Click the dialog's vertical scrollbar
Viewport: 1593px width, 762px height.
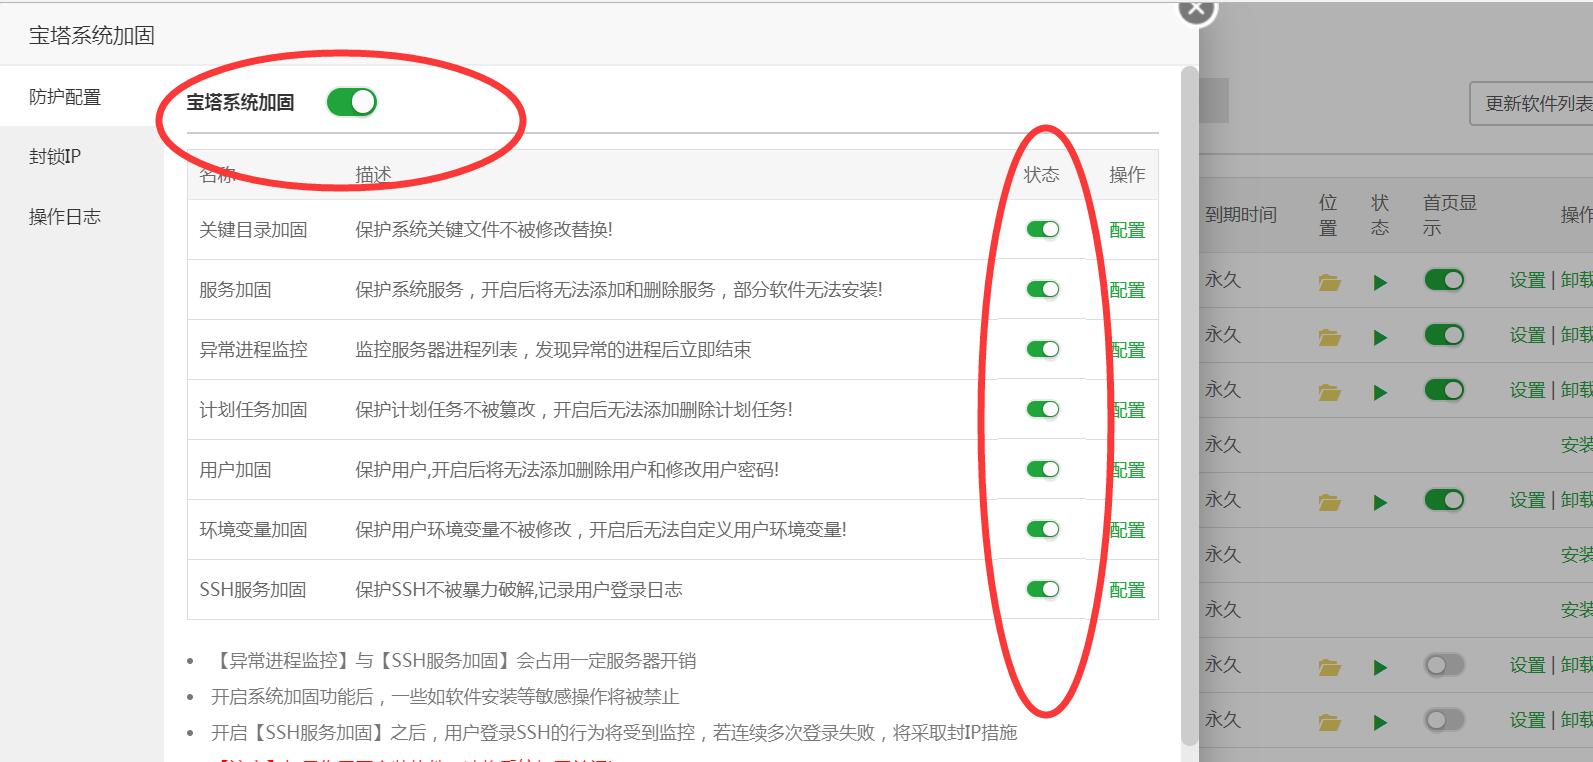(1189, 405)
